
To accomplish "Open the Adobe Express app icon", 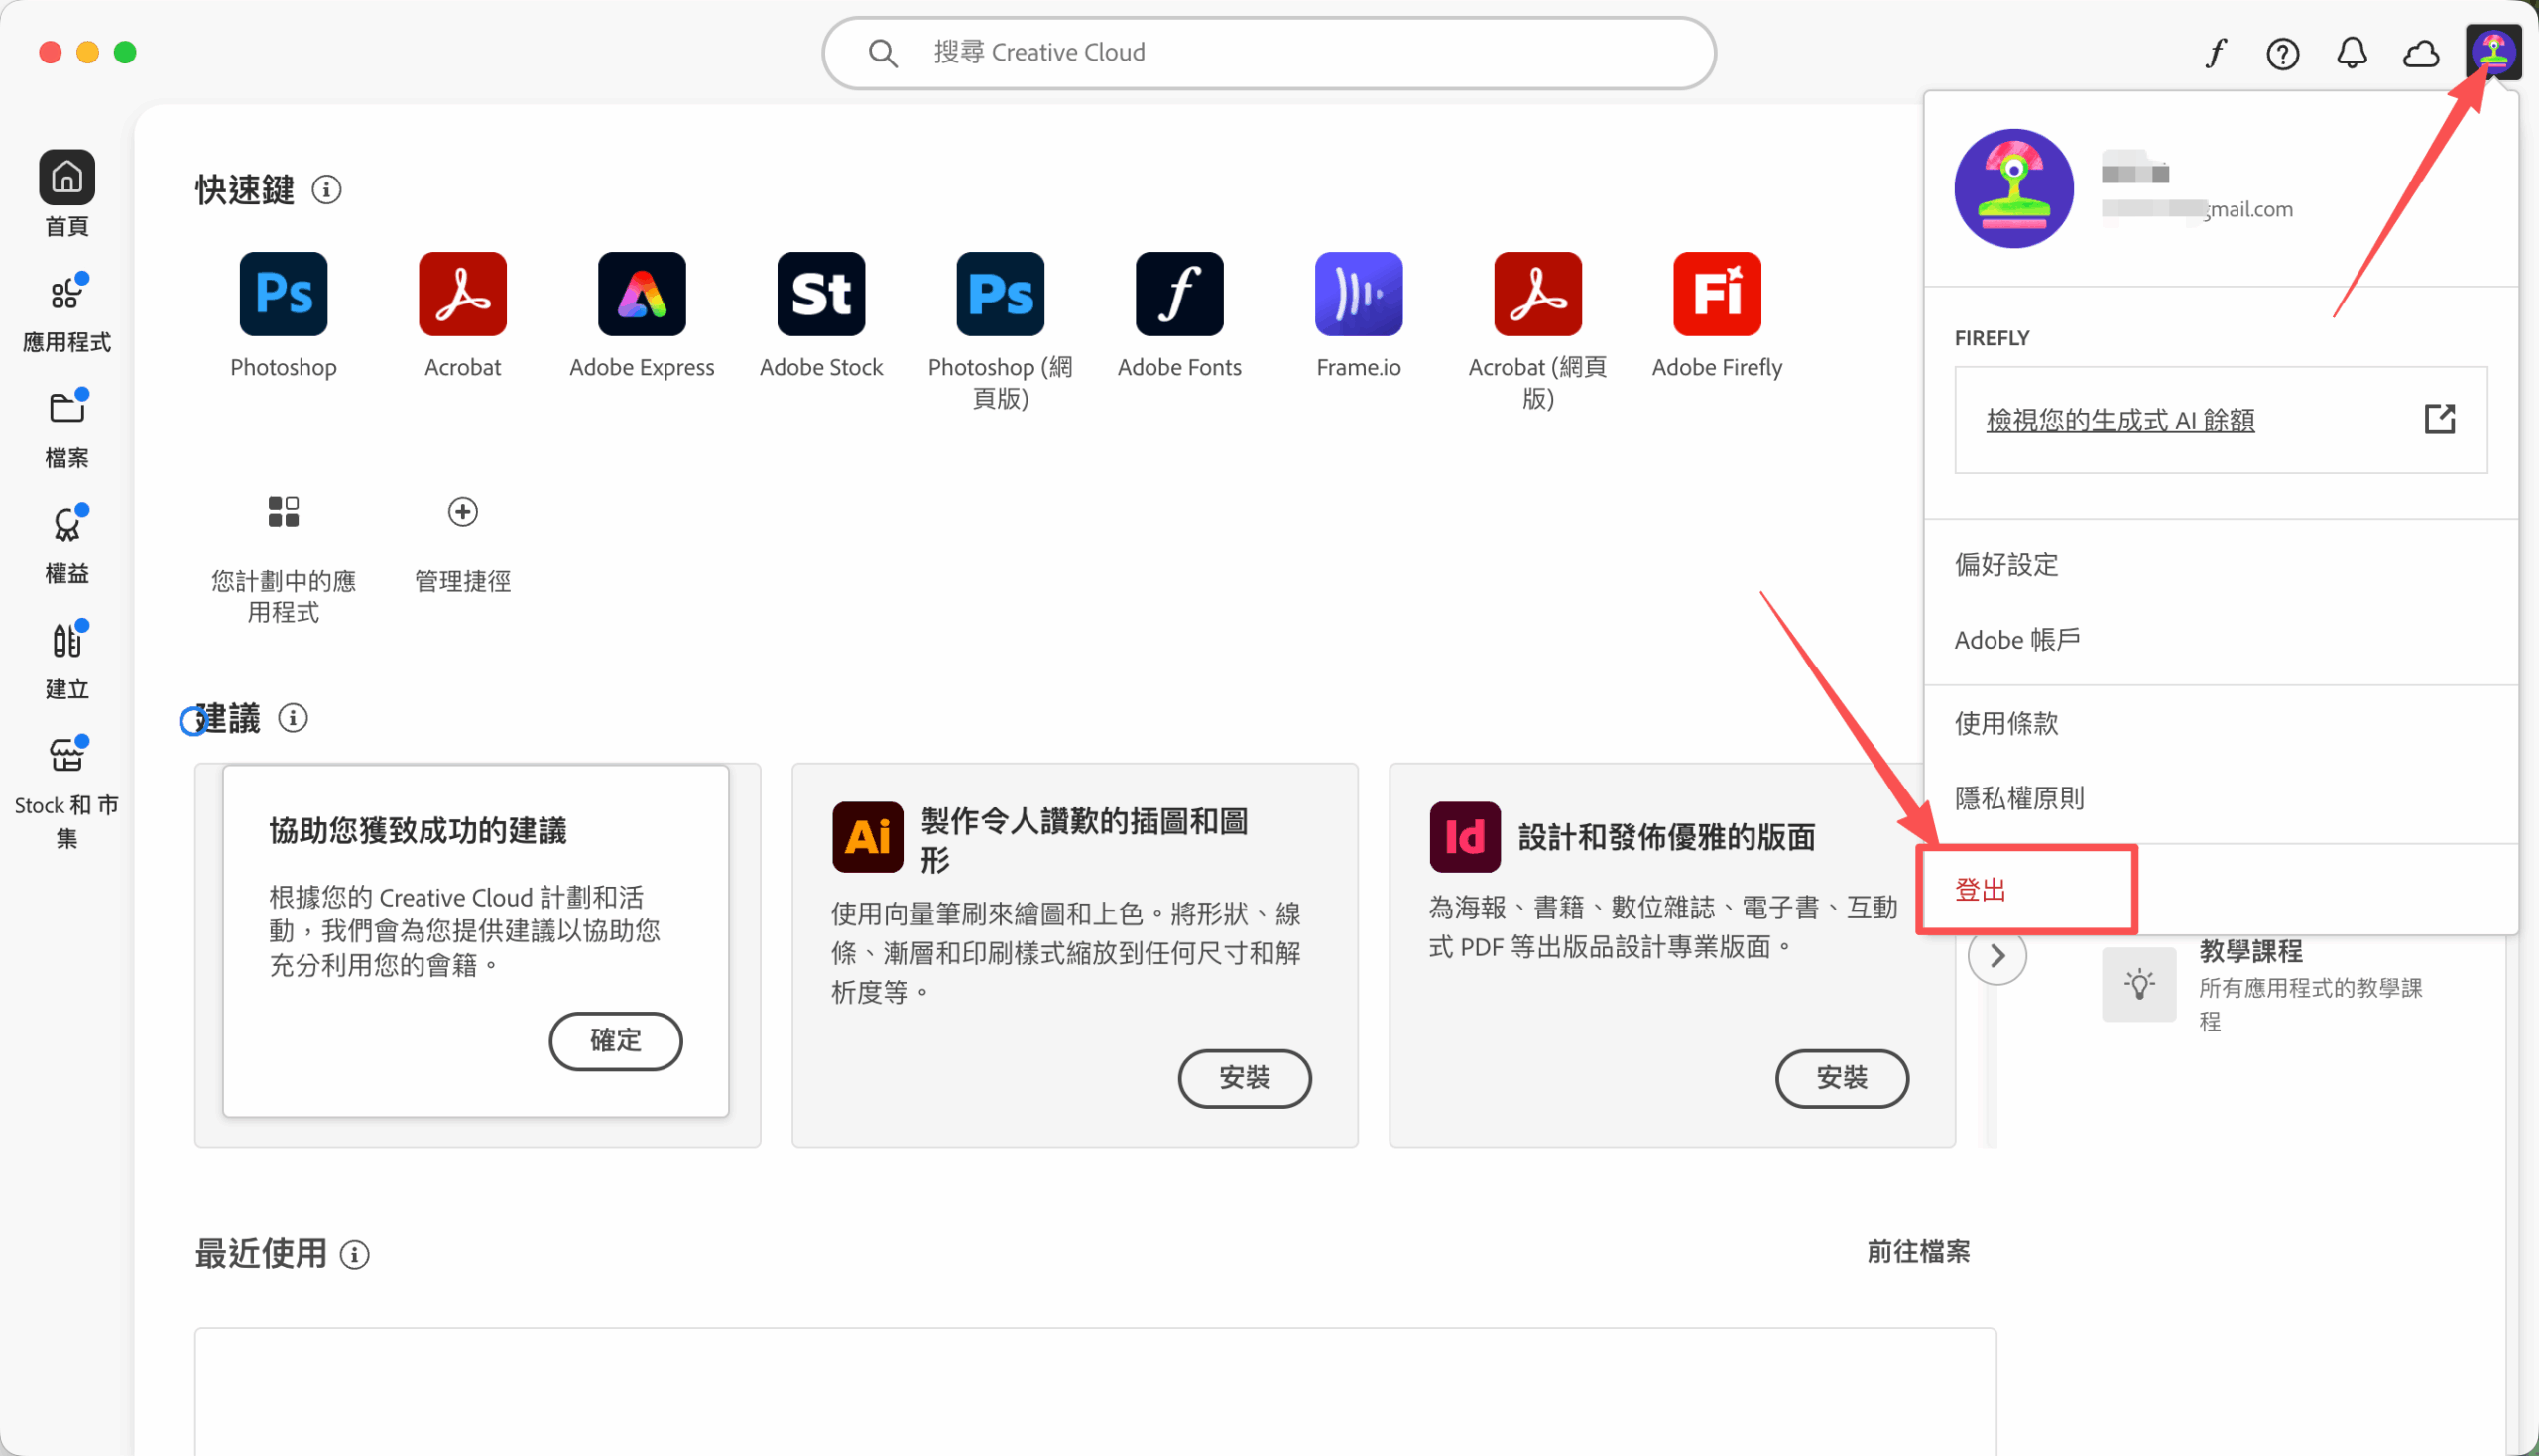I will click(641, 293).
